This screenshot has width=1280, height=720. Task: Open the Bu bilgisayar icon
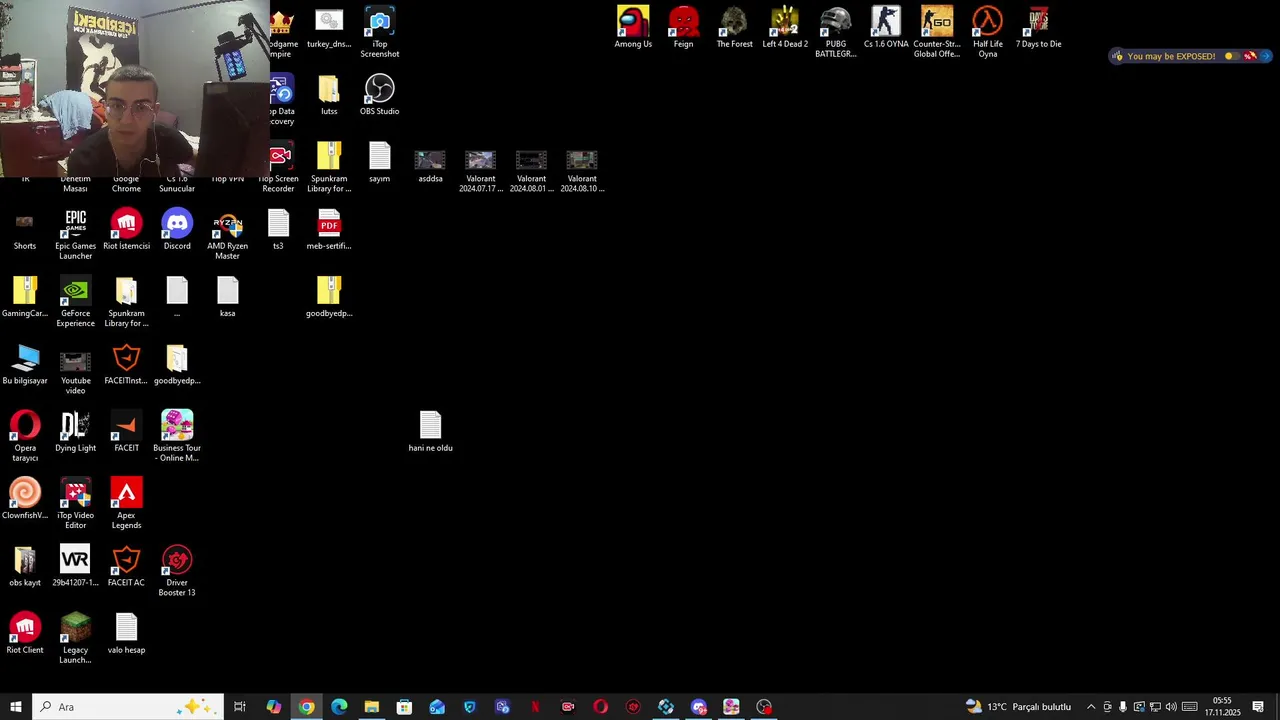[25, 364]
